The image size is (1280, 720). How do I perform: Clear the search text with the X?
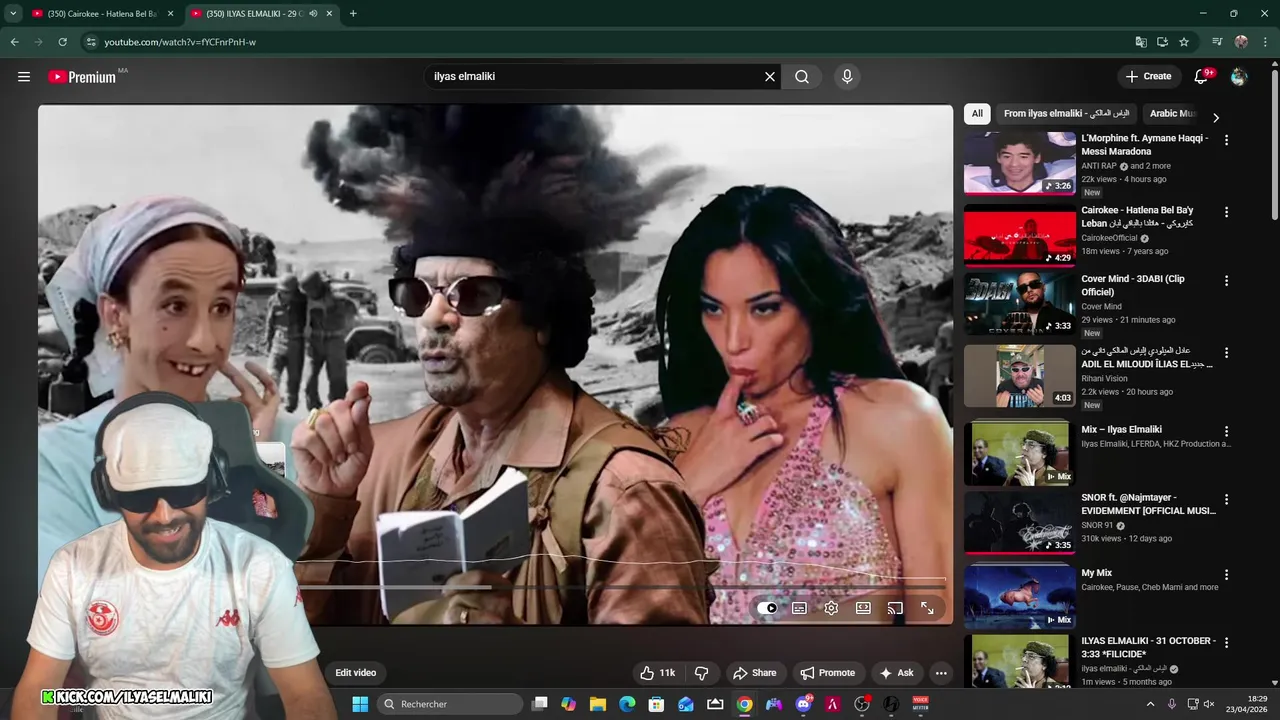tap(770, 76)
